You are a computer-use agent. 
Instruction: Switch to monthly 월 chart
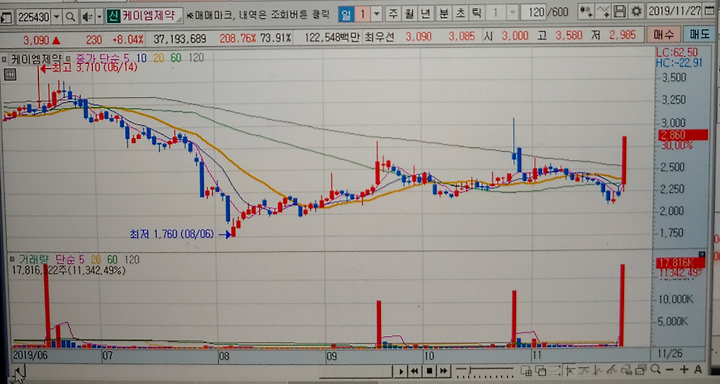[x=410, y=14]
